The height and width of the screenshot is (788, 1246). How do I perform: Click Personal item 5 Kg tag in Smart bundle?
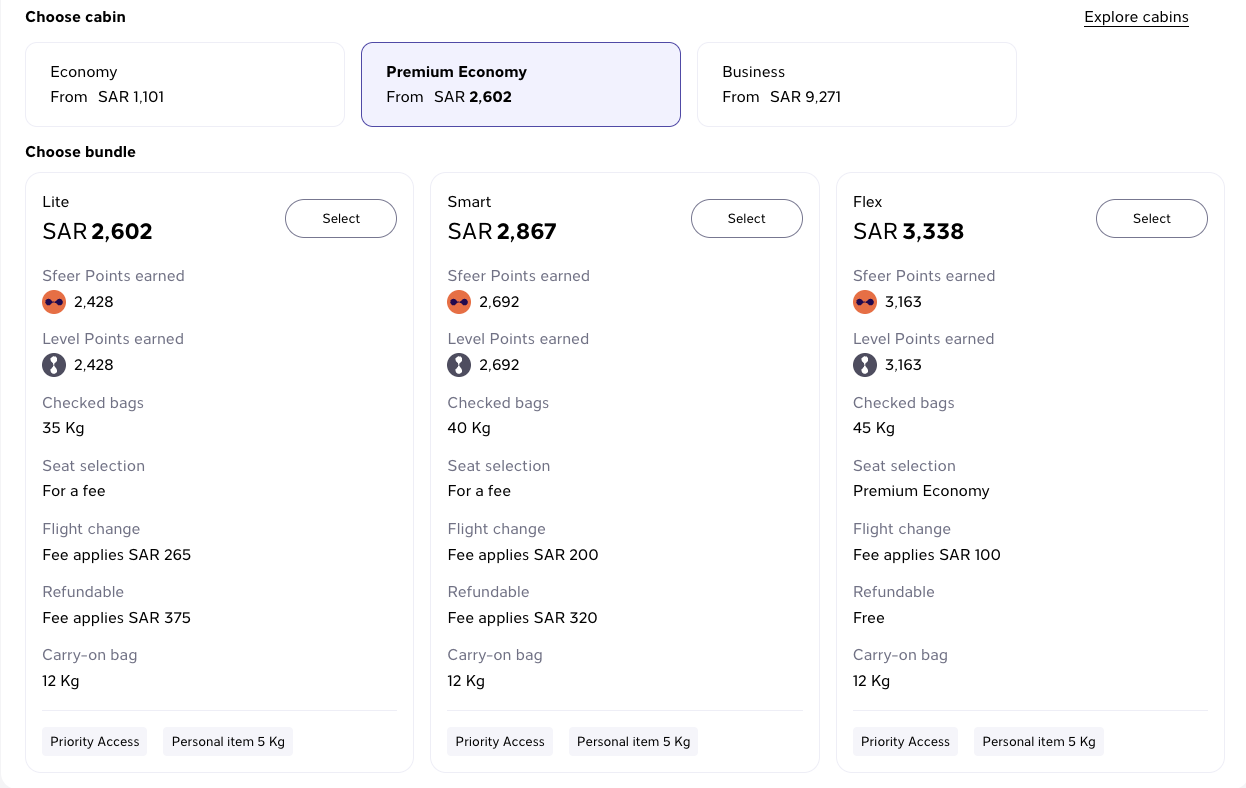[x=634, y=741]
